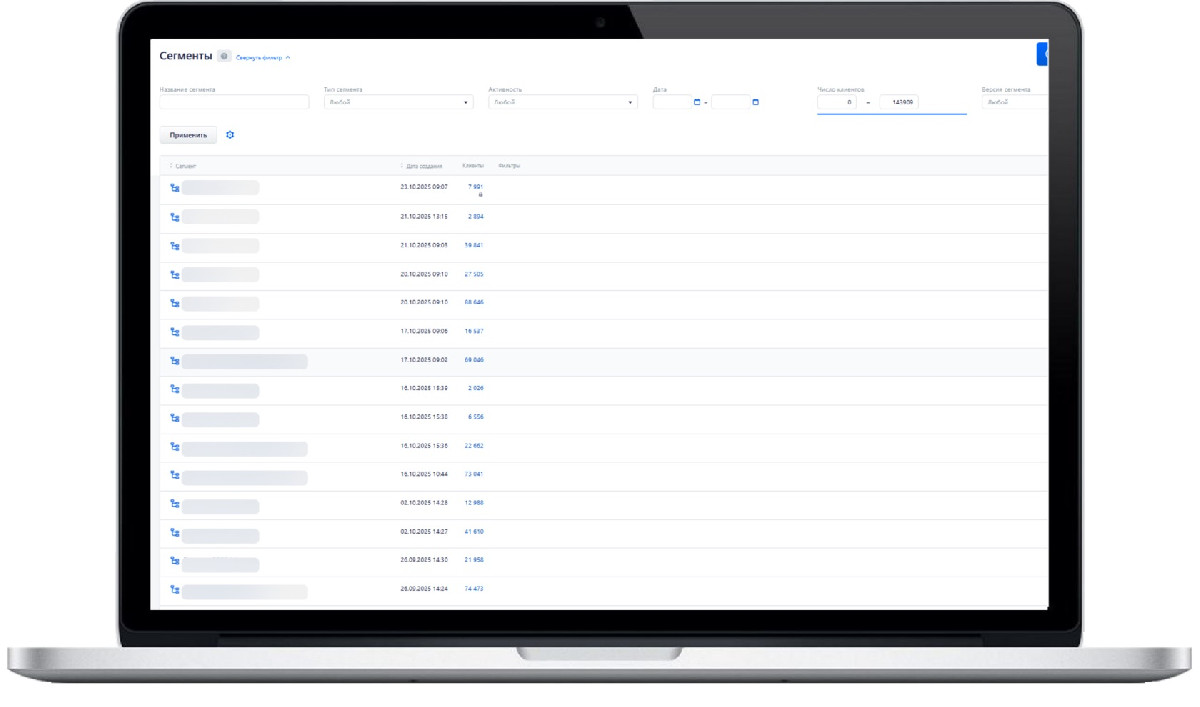Click segment tree icon in 23.10.2025 09:07 row

174,188
